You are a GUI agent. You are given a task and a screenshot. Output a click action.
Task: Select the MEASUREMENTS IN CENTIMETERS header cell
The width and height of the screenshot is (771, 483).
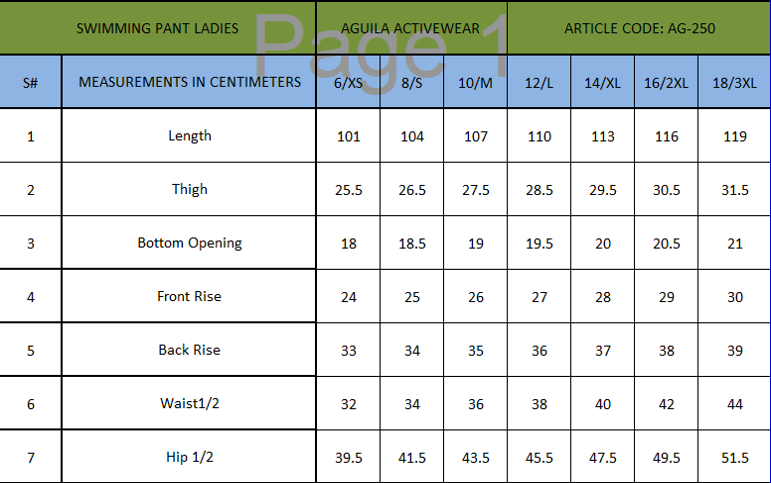pyautogui.click(x=189, y=82)
